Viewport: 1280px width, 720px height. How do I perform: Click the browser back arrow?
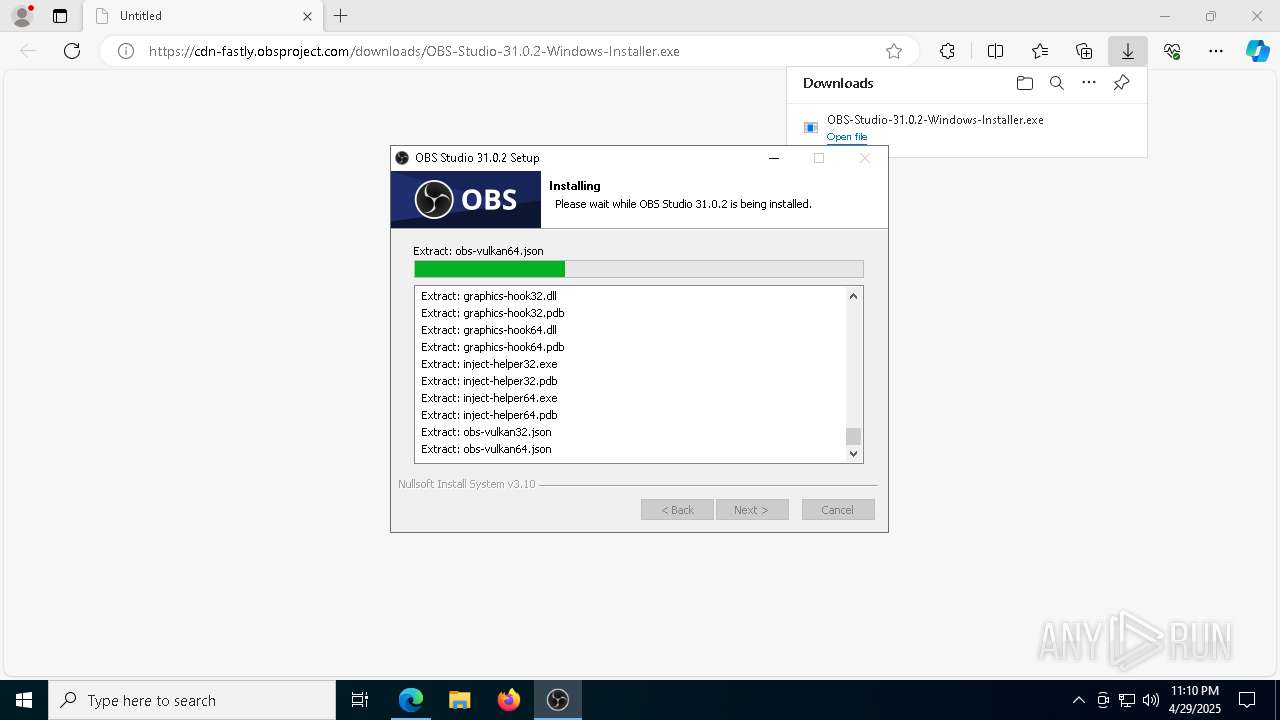coord(28,51)
